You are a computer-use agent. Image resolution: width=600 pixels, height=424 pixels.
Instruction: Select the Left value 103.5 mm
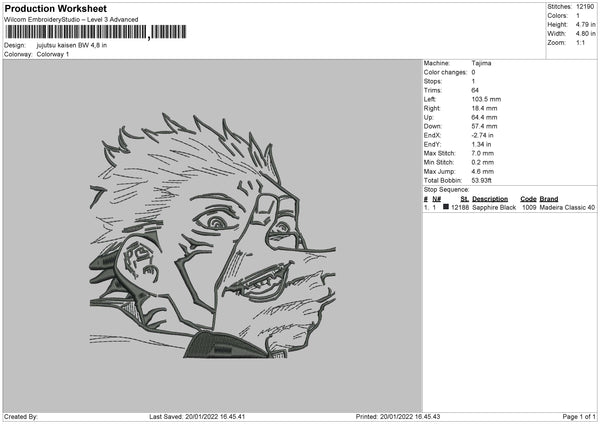click(486, 99)
